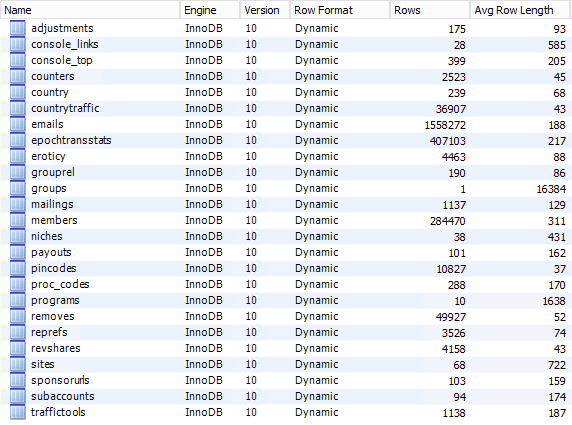The height and width of the screenshot is (425, 572).
Task: Click the table icon beside grouprel
Action: [18, 172]
